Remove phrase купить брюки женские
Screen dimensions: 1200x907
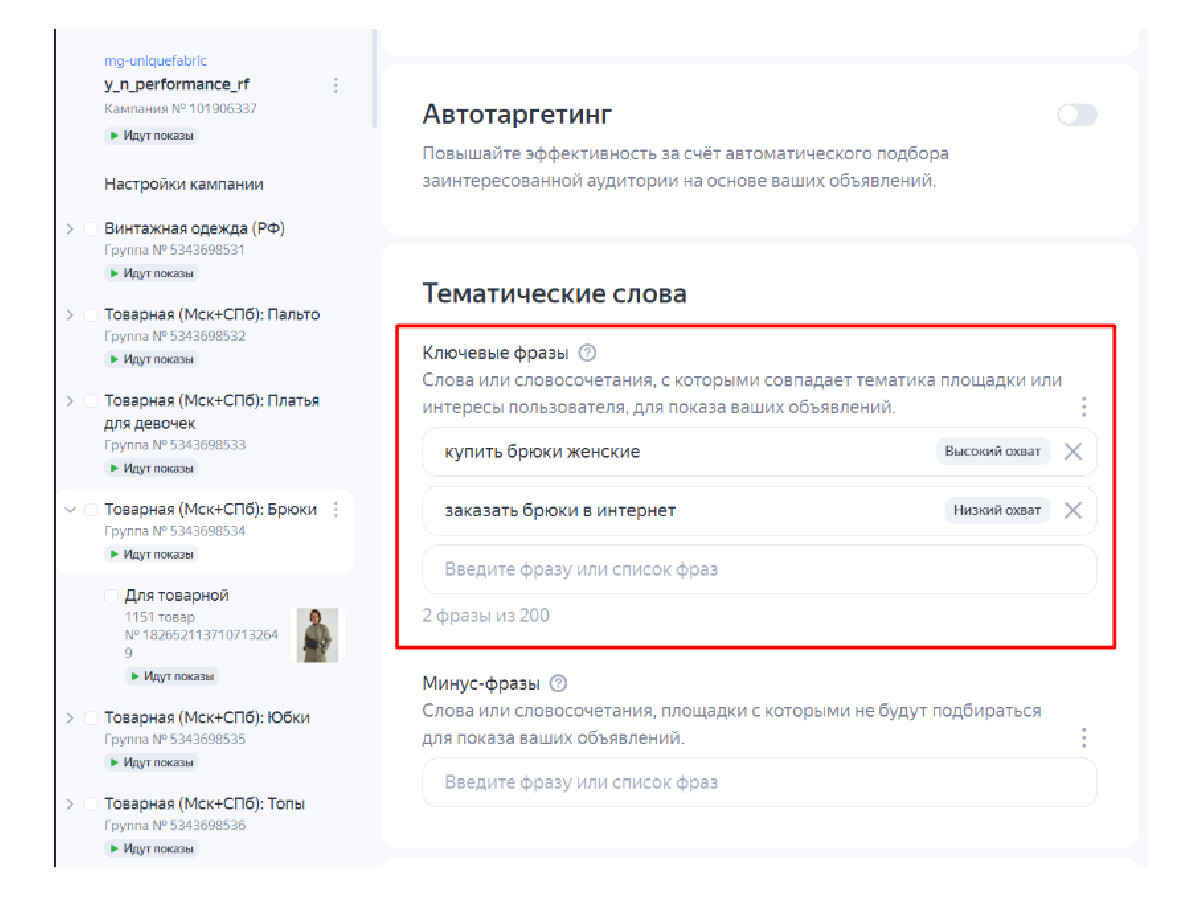pyautogui.click(x=1073, y=452)
